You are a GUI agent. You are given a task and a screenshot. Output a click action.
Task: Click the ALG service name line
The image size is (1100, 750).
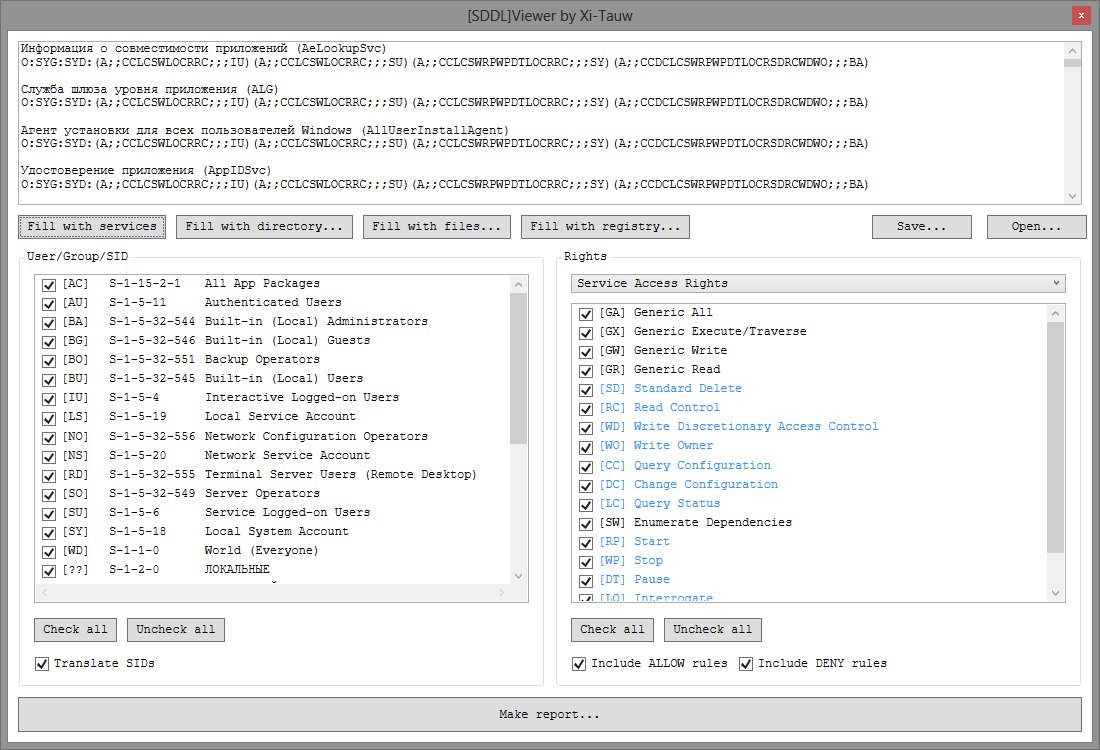click(x=149, y=89)
